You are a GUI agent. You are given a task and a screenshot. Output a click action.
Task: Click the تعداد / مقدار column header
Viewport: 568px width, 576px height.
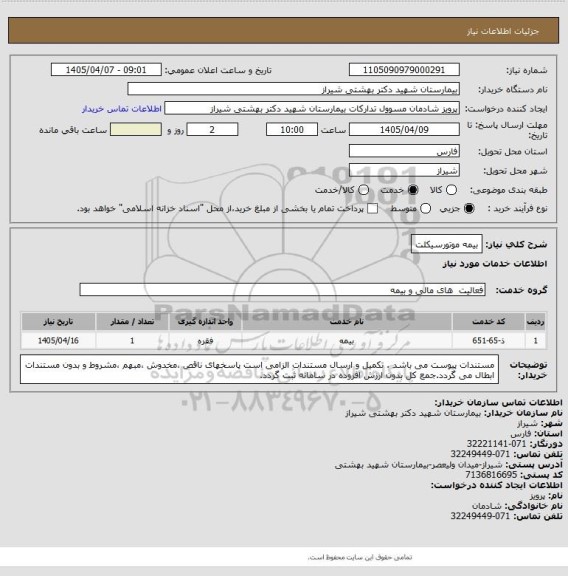coord(132,322)
